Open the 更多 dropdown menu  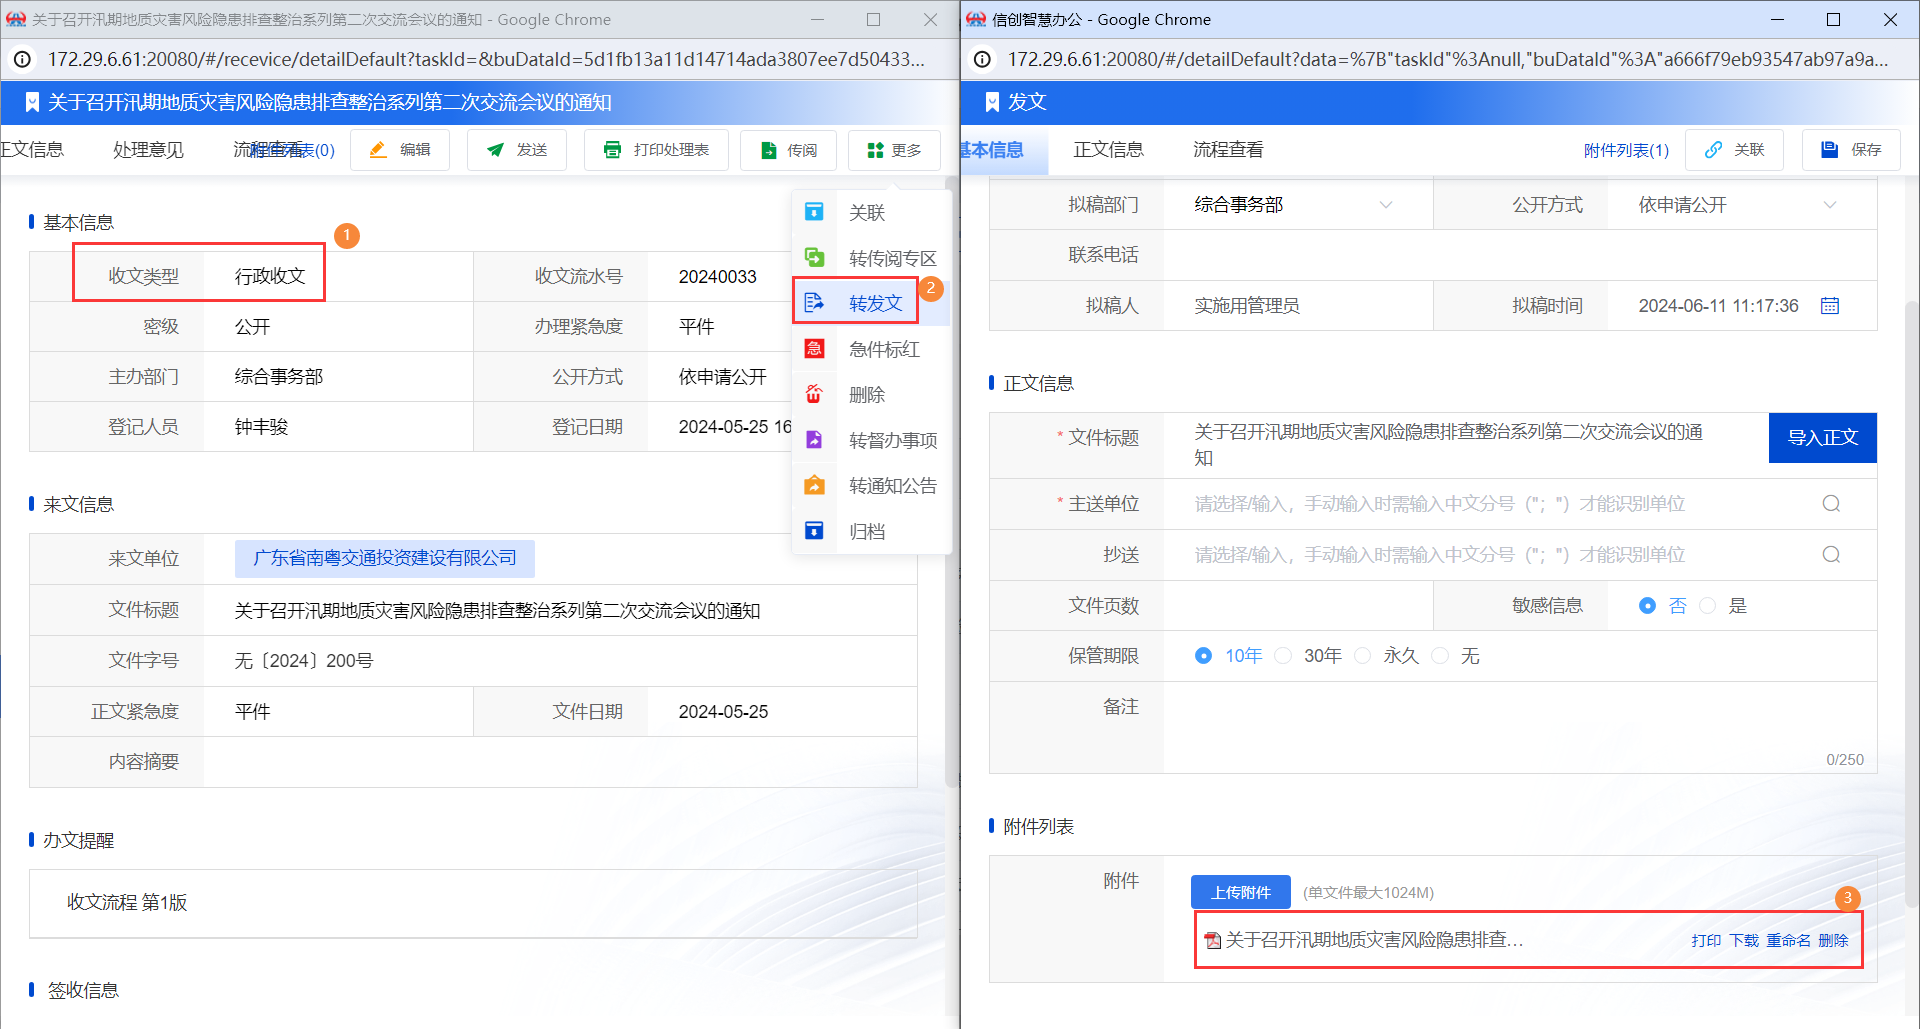click(x=894, y=150)
